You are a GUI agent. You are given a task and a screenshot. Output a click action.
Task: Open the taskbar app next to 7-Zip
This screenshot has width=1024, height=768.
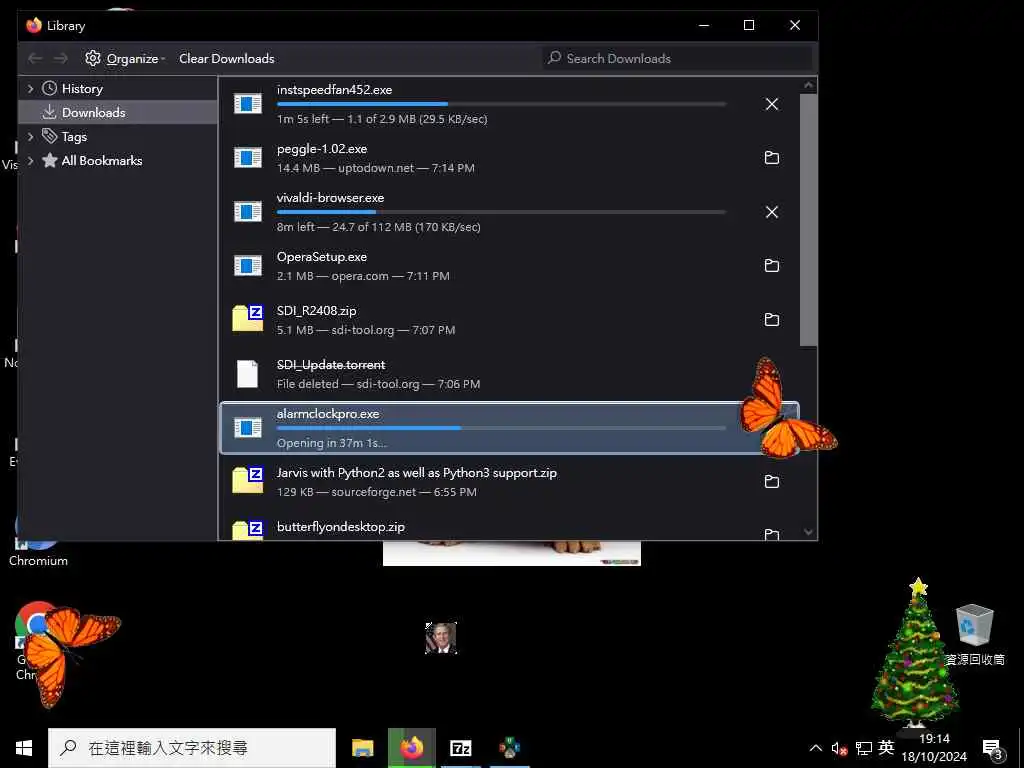(x=509, y=748)
